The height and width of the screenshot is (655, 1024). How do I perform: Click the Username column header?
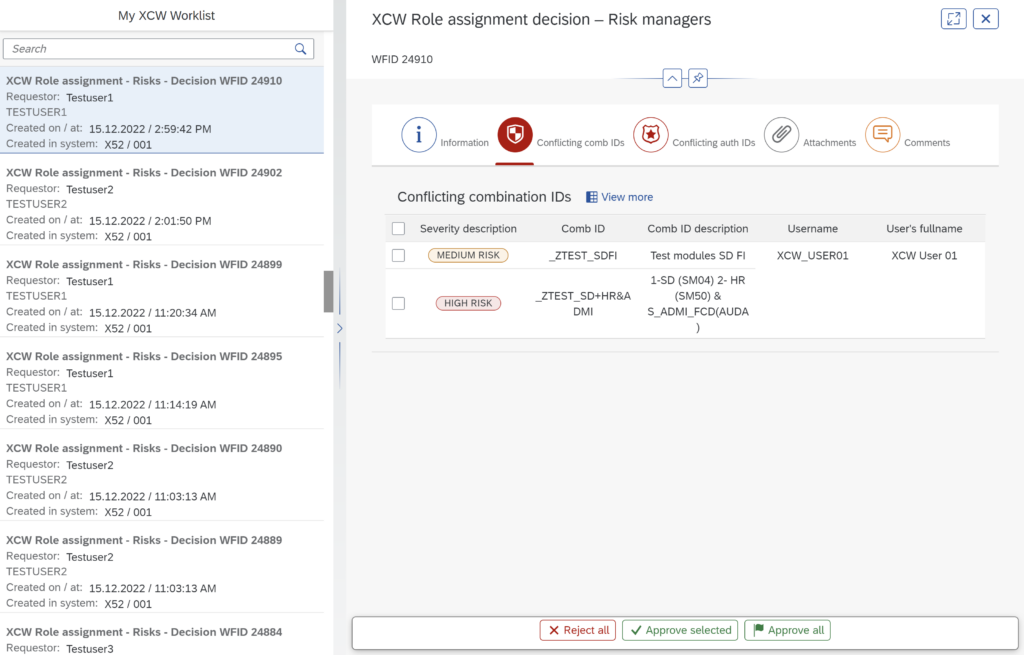pyautogui.click(x=812, y=229)
